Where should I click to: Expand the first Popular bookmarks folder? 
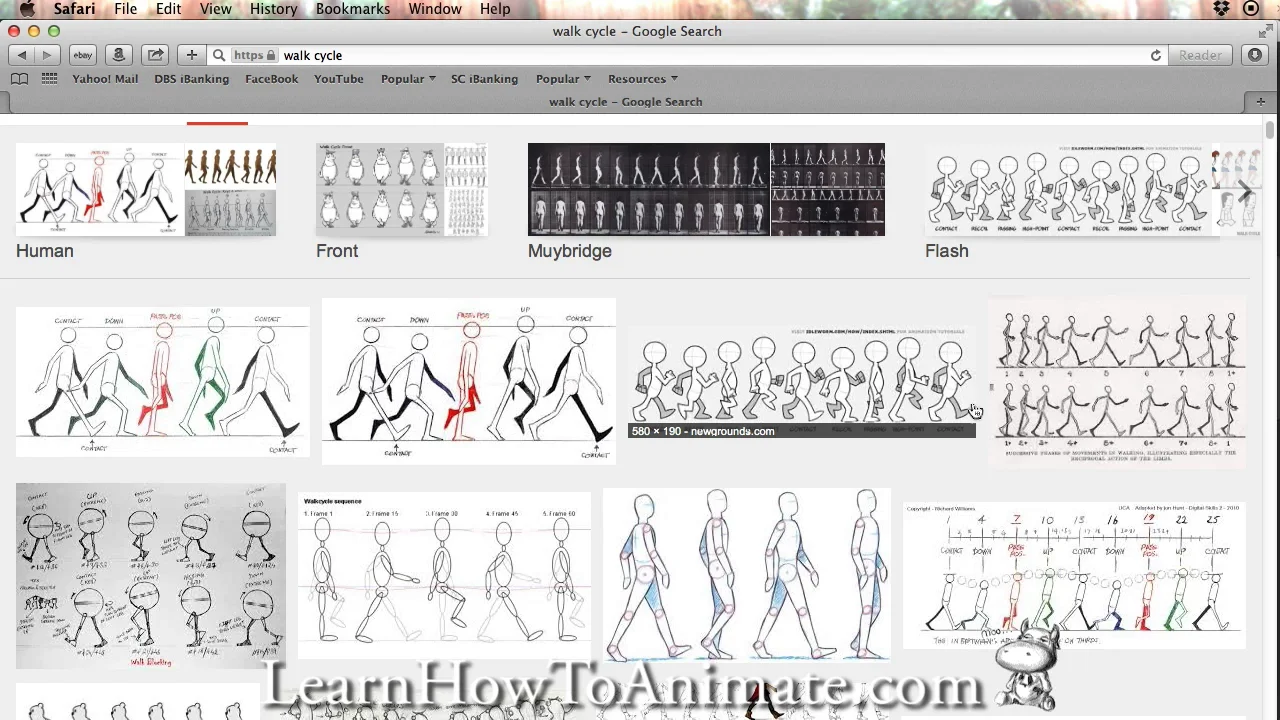(408, 79)
